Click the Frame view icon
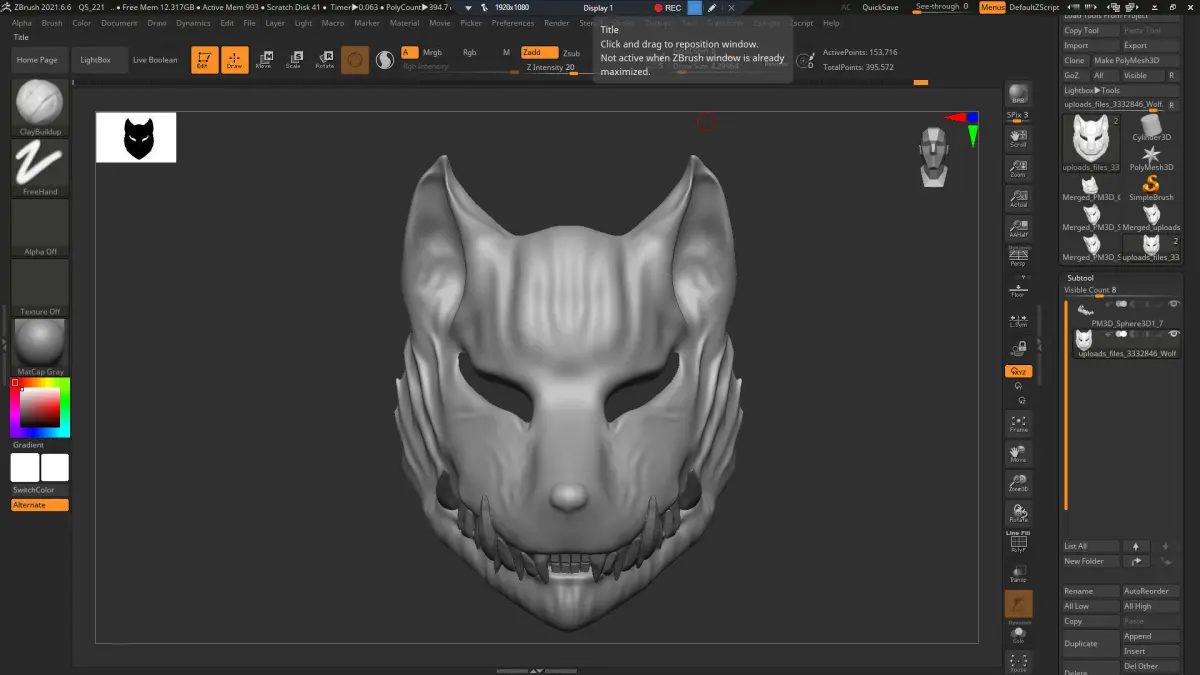This screenshot has height=675, width=1200. pos(1018,423)
